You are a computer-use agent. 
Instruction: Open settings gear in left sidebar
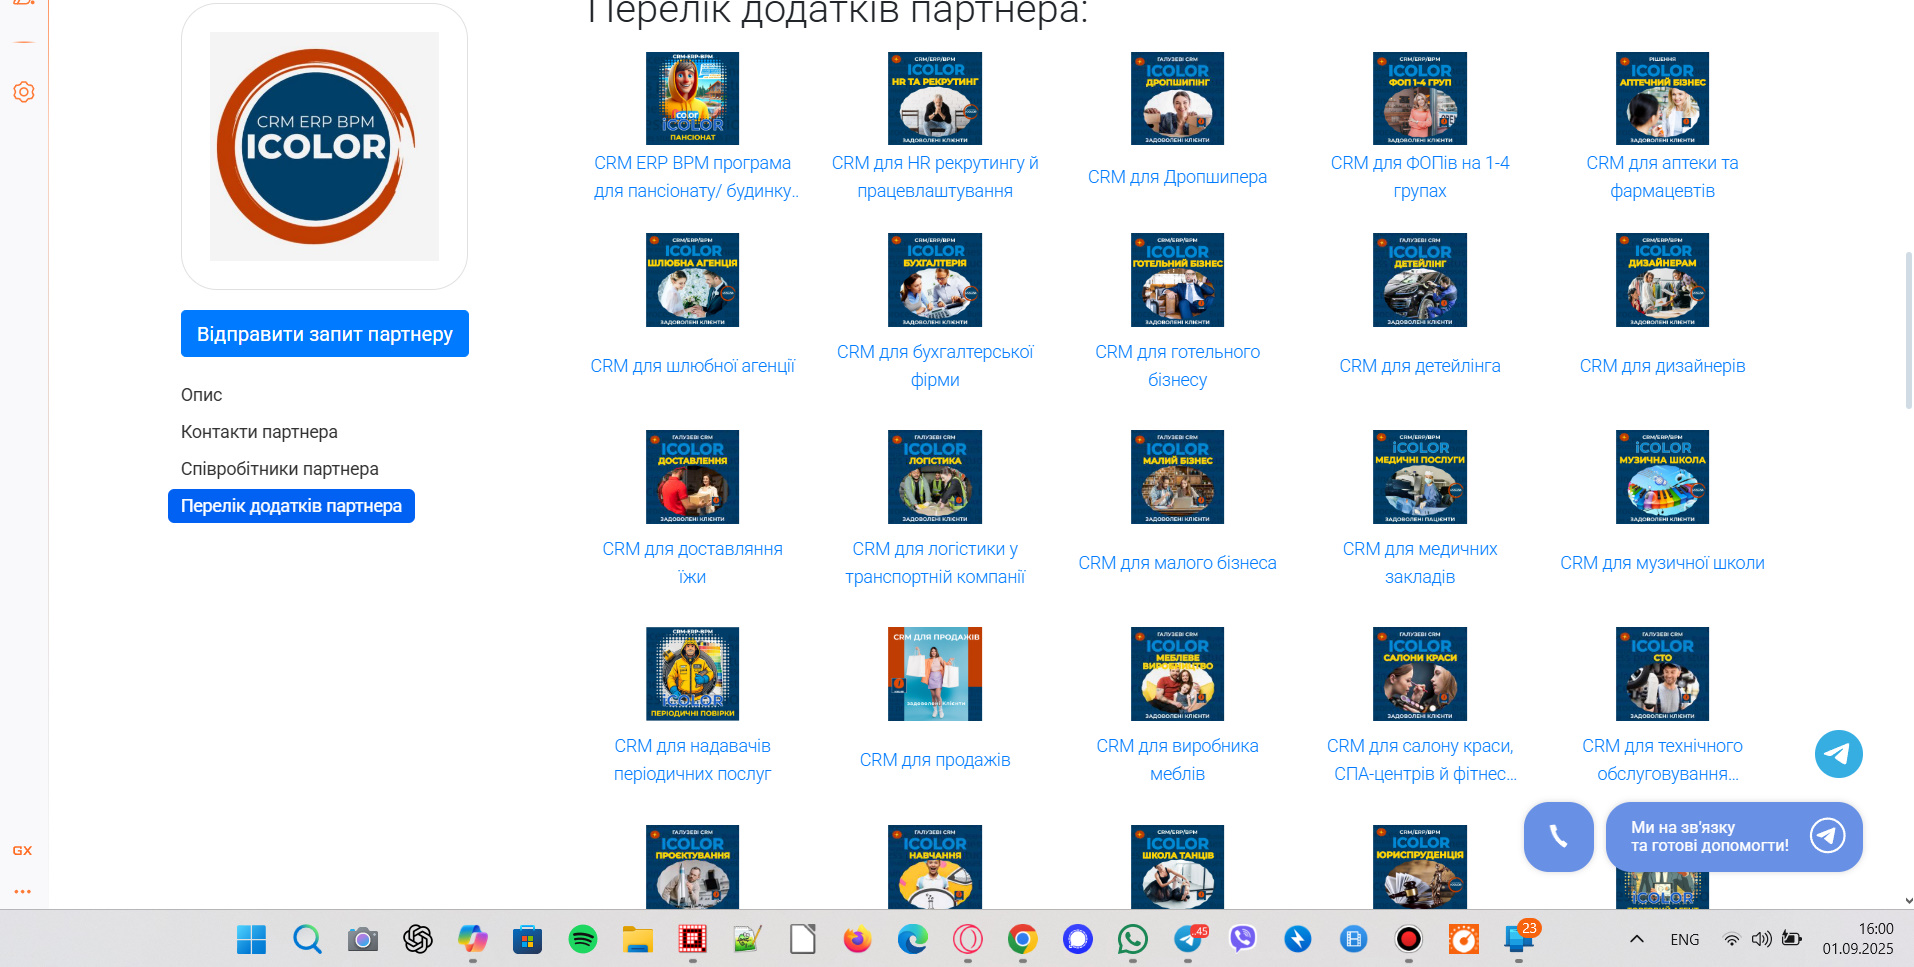(x=24, y=92)
